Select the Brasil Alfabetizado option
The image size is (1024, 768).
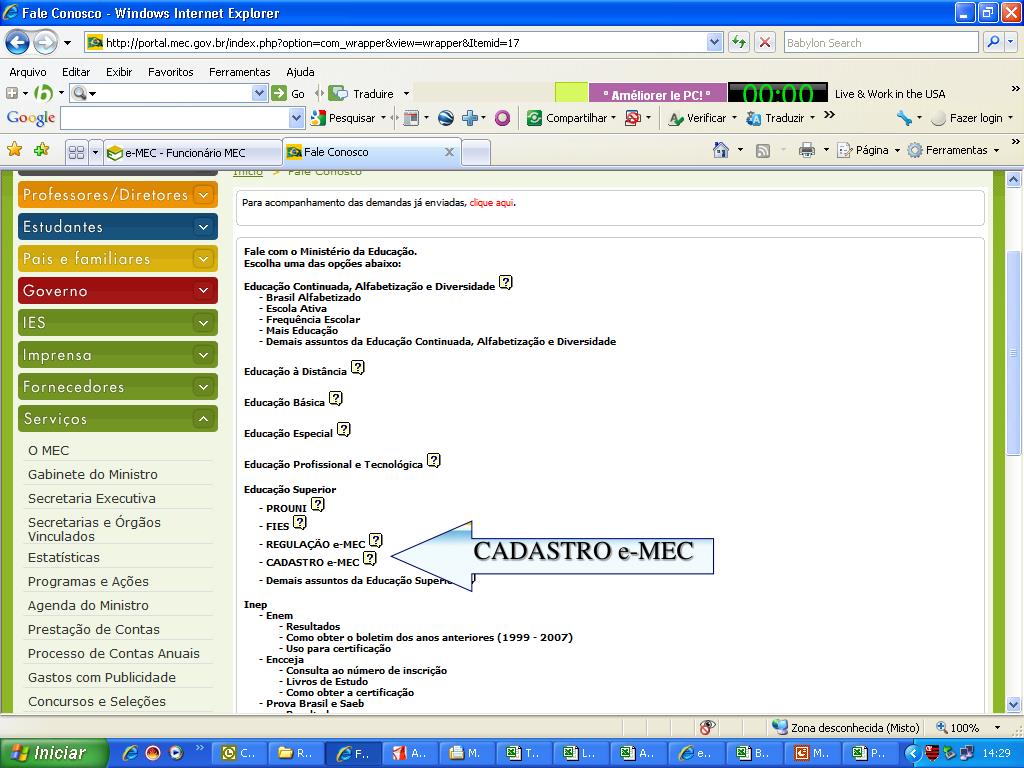click(313, 298)
